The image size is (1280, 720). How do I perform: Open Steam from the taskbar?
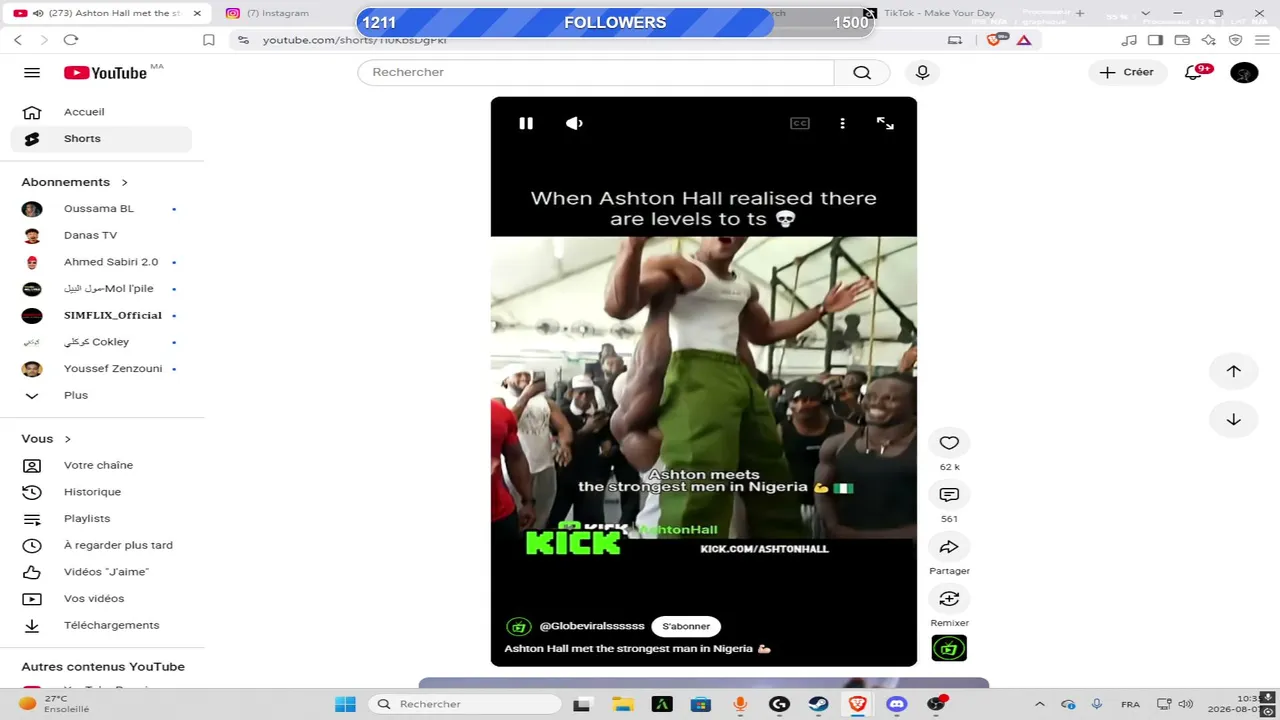(x=818, y=704)
